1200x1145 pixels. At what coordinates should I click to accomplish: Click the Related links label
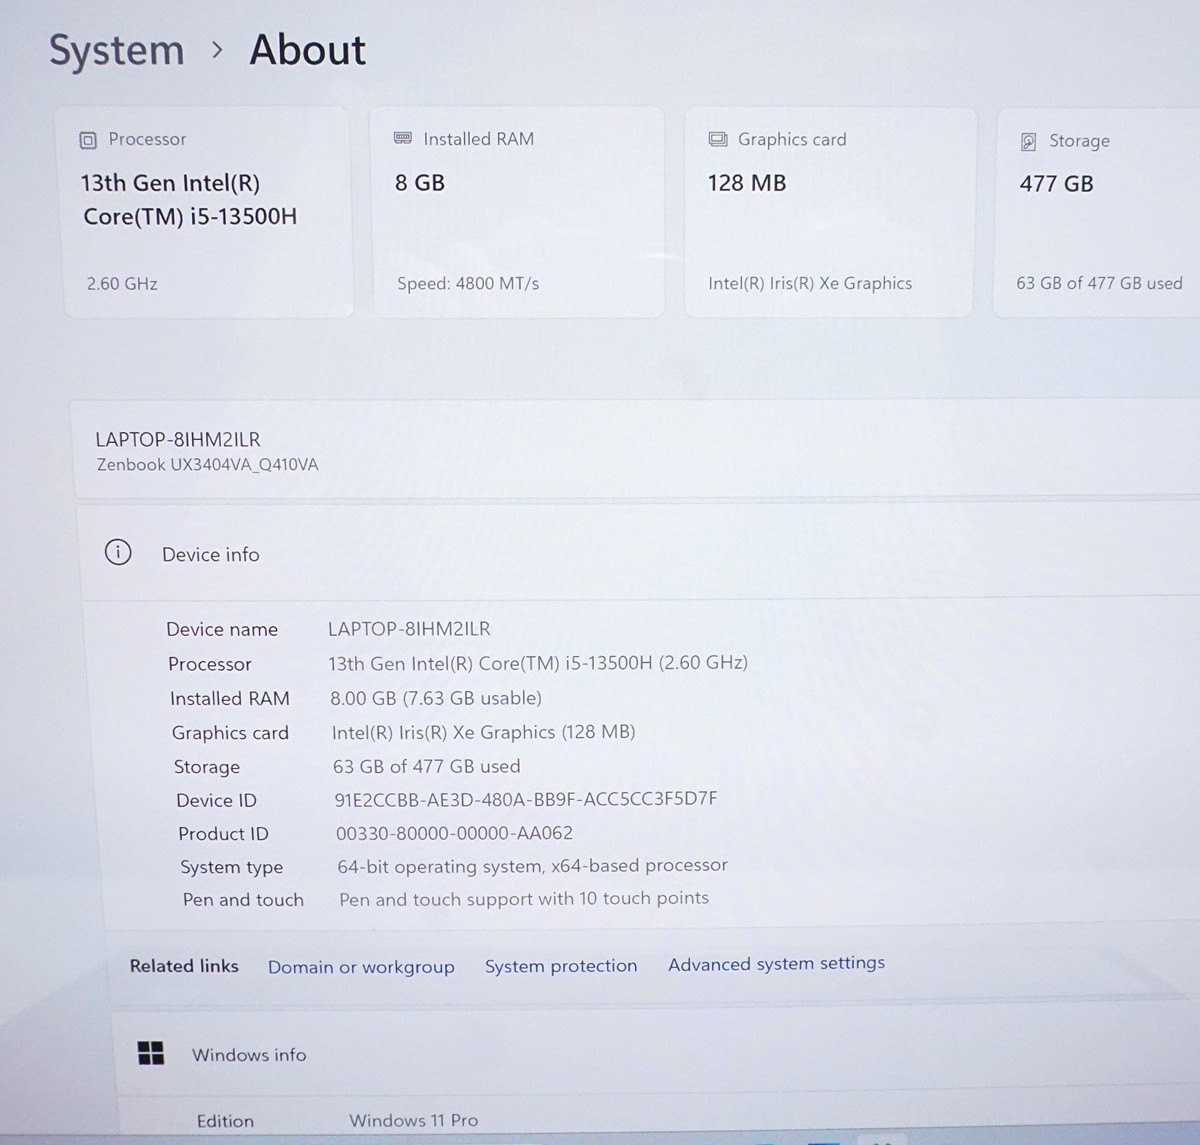[184, 966]
